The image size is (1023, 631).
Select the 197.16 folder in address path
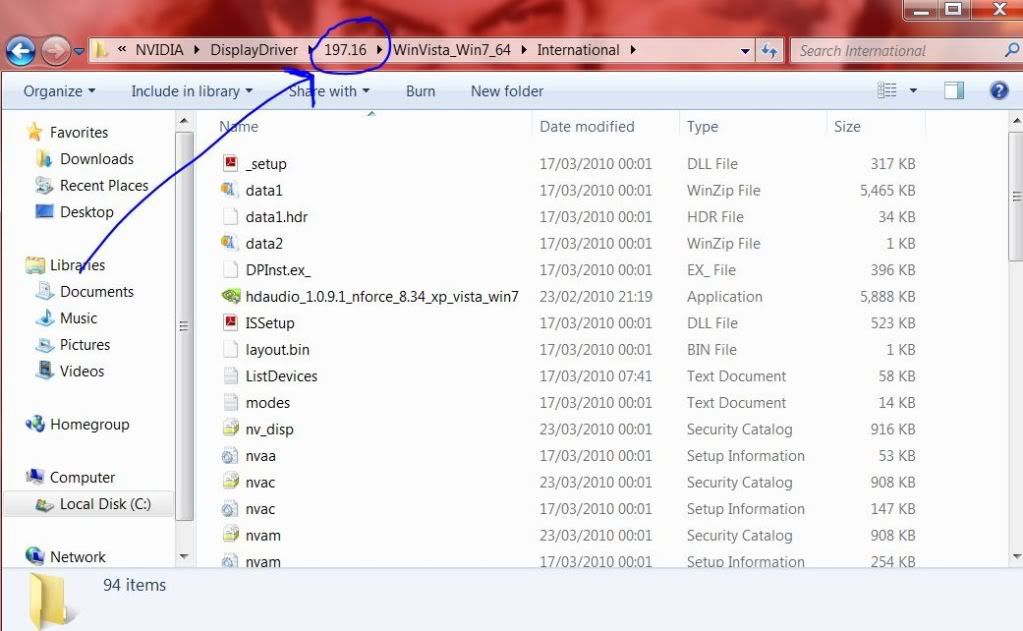pyautogui.click(x=345, y=50)
